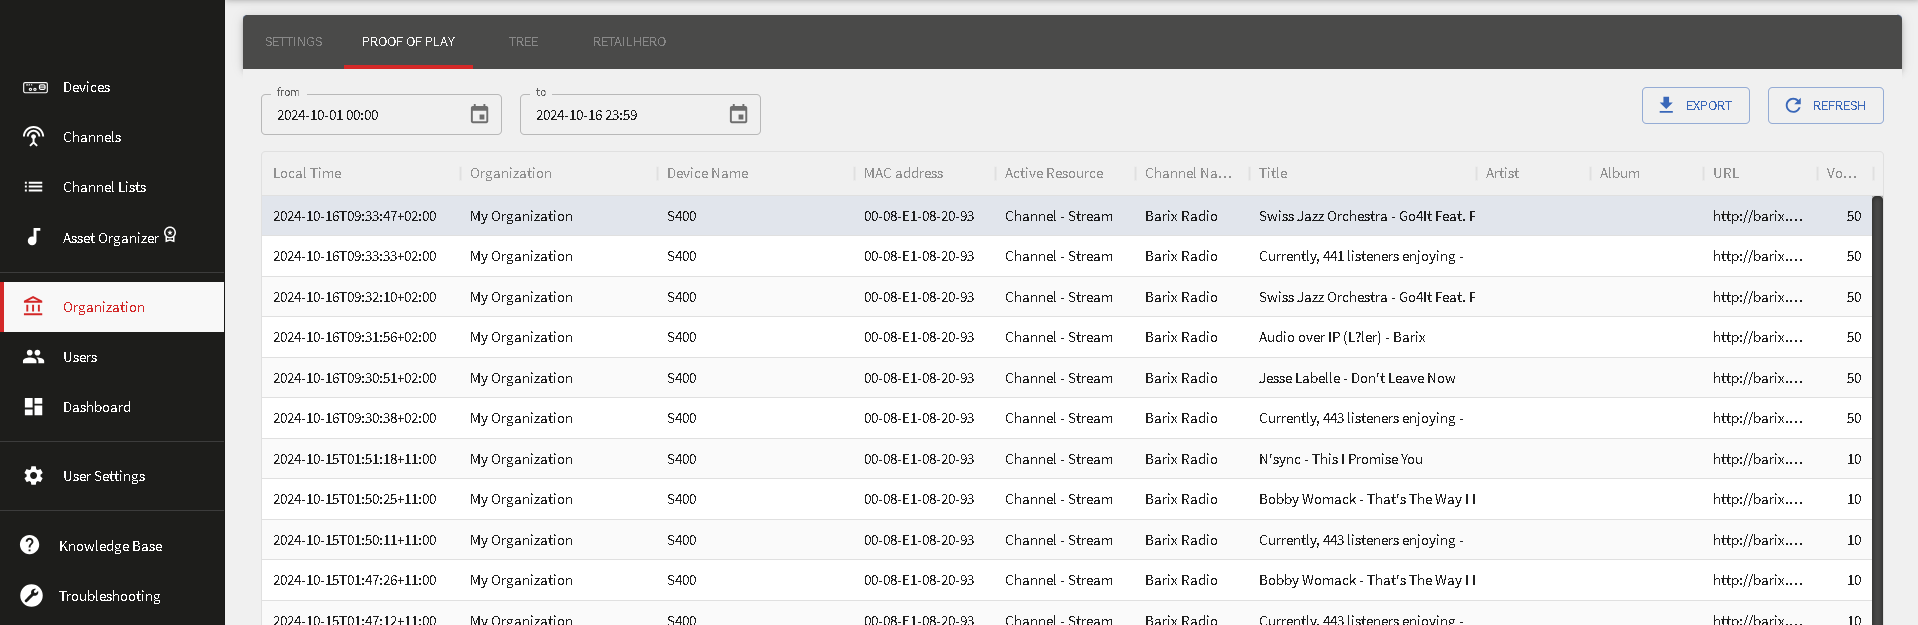Viewport: 1918px width, 625px height.
Task: Export the proof of play data
Action: pos(1695,106)
